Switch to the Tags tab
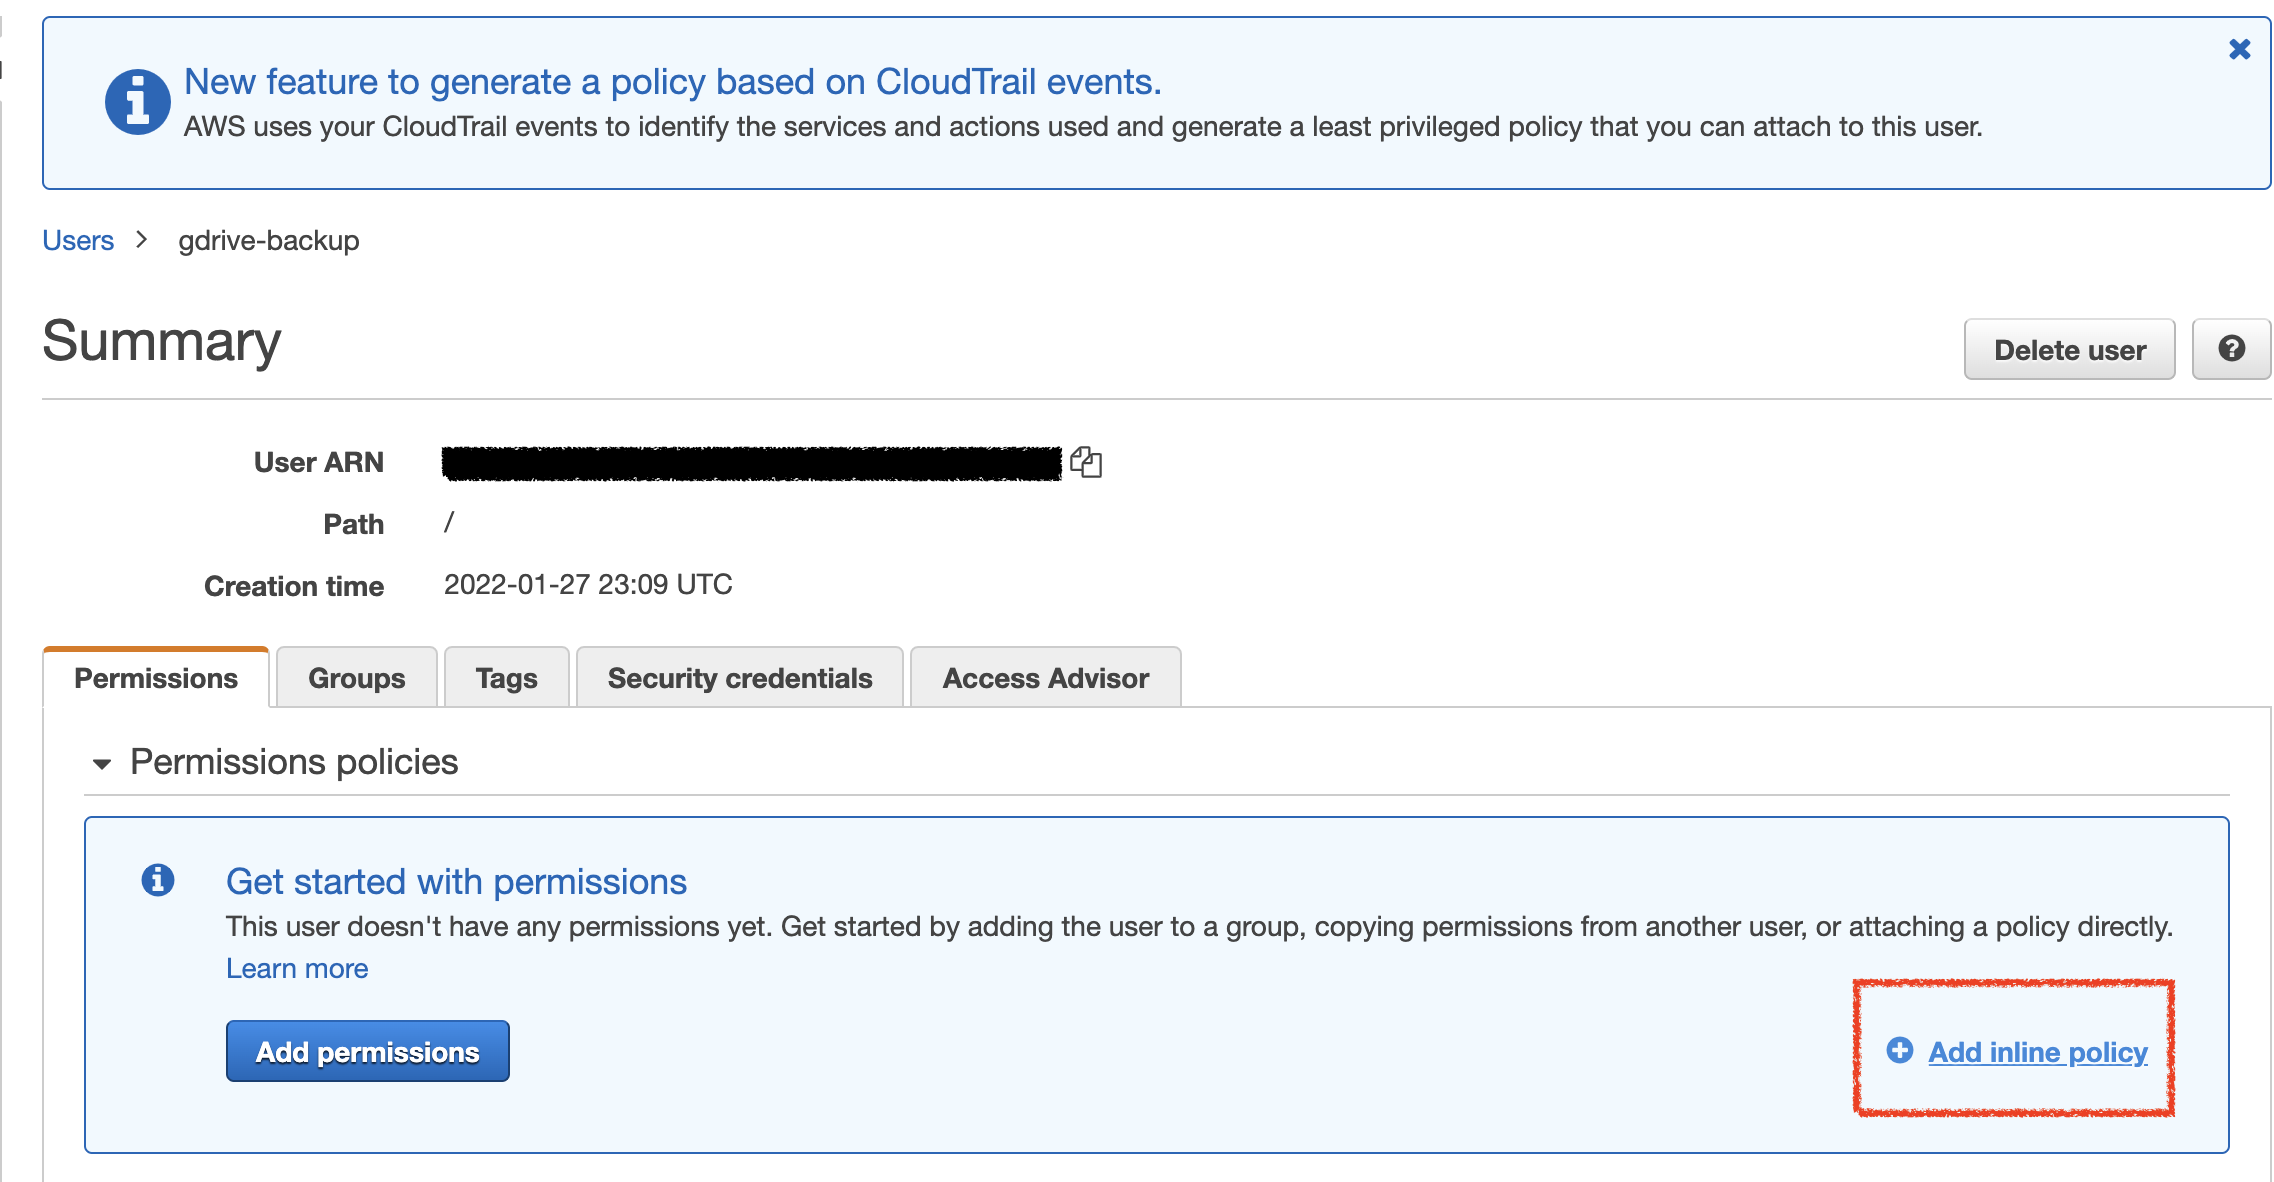Screen dimensions: 2274x1182 [x=506, y=678]
